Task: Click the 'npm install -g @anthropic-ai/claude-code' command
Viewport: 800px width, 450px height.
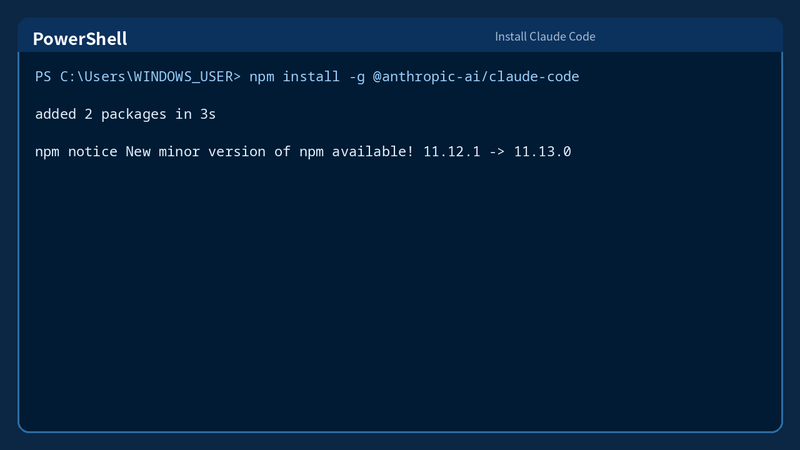Action: click(414, 77)
